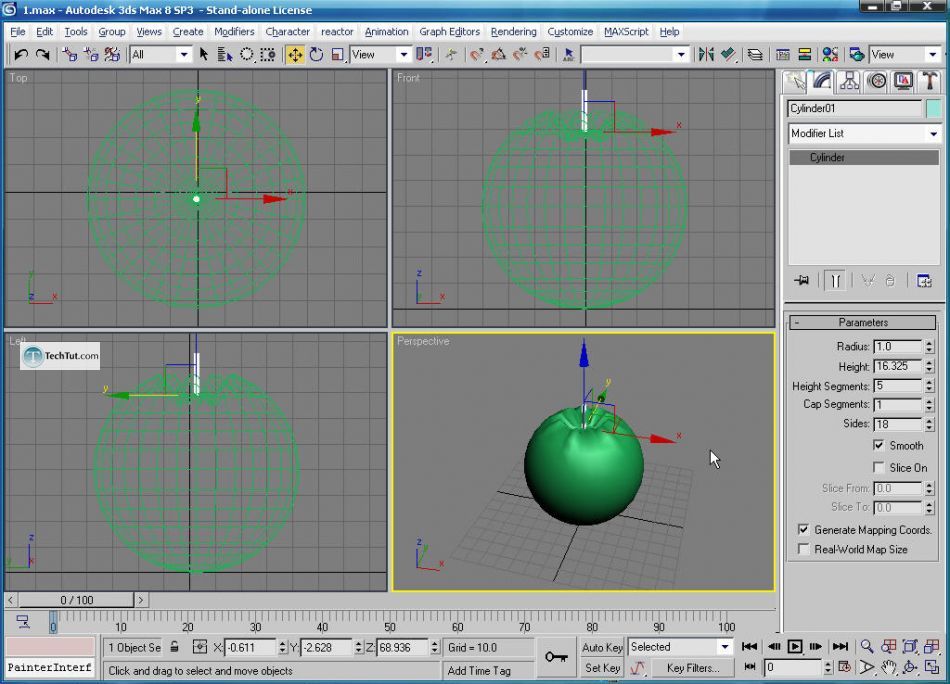Select the Select and Move tool

[295, 55]
